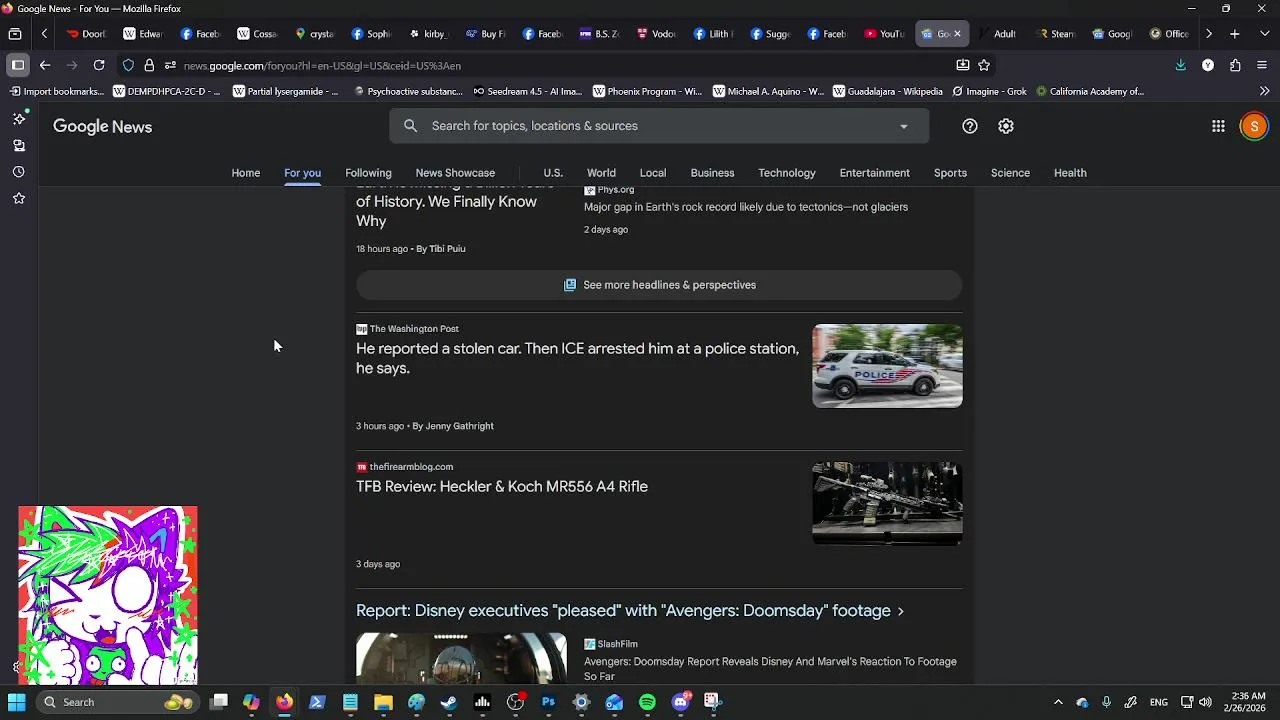Open the Firefox Downloads panel
Screen dimensions: 1280x720
1181,65
